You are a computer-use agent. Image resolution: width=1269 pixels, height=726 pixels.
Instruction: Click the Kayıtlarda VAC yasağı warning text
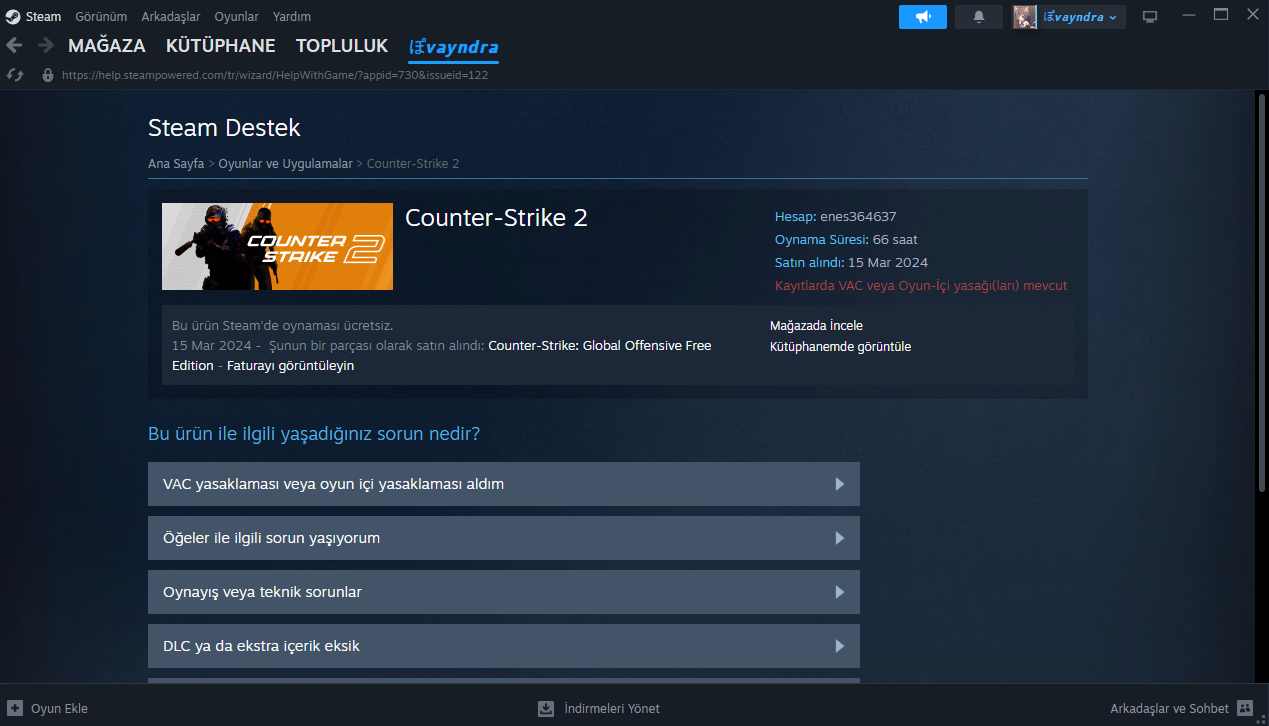click(921, 285)
